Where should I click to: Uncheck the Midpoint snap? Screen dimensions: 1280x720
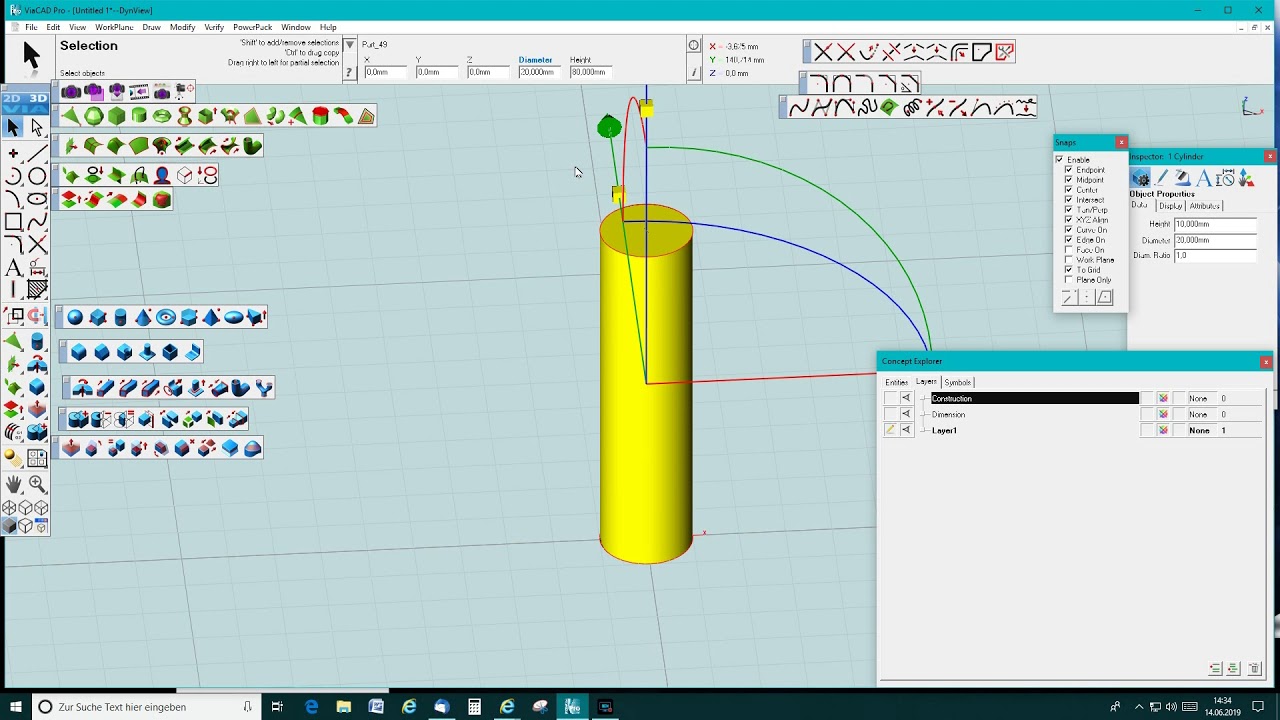click(x=1069, y=180)
